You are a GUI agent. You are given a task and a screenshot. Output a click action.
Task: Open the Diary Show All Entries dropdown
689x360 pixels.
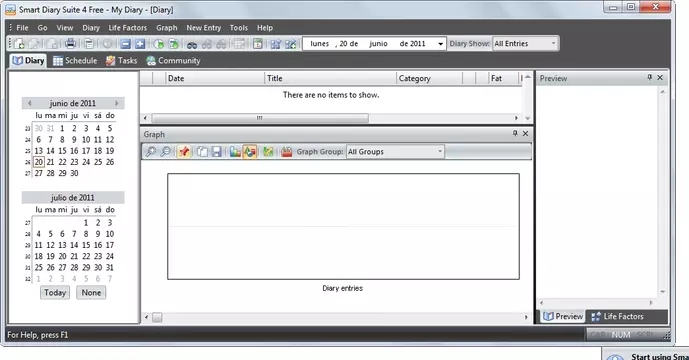click(x=526, y=44)
